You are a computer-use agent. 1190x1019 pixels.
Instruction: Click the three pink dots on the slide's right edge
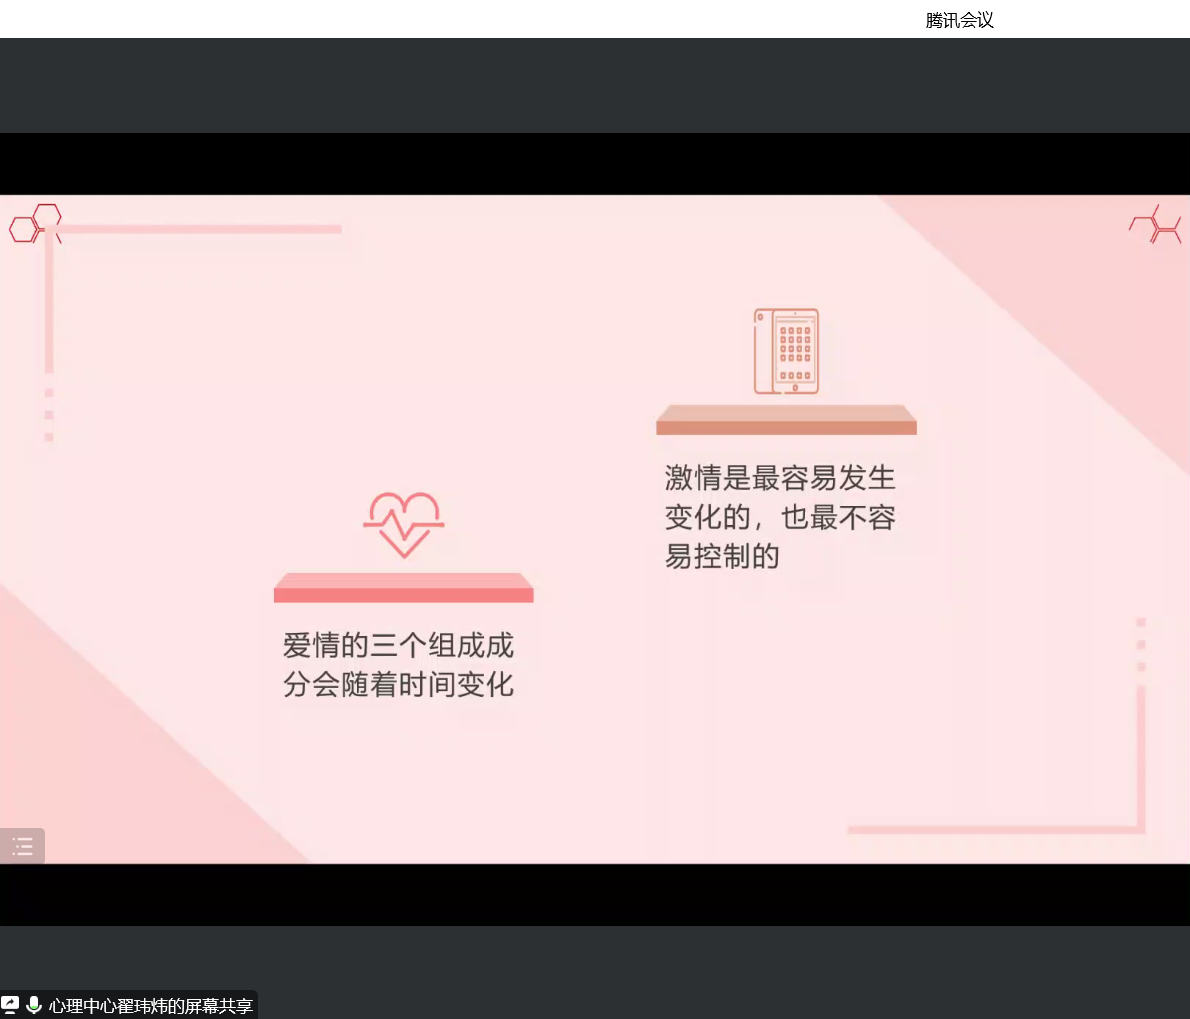click(1141, 644)
